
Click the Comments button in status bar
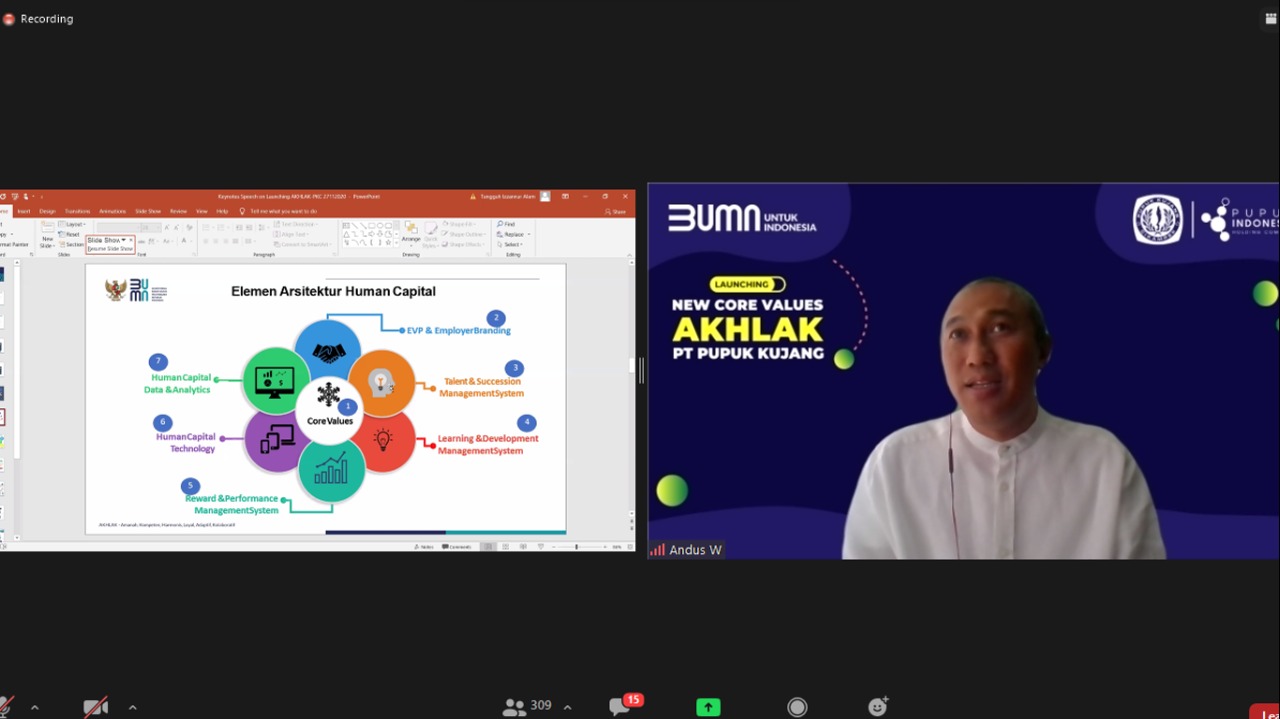click(458, 547)
